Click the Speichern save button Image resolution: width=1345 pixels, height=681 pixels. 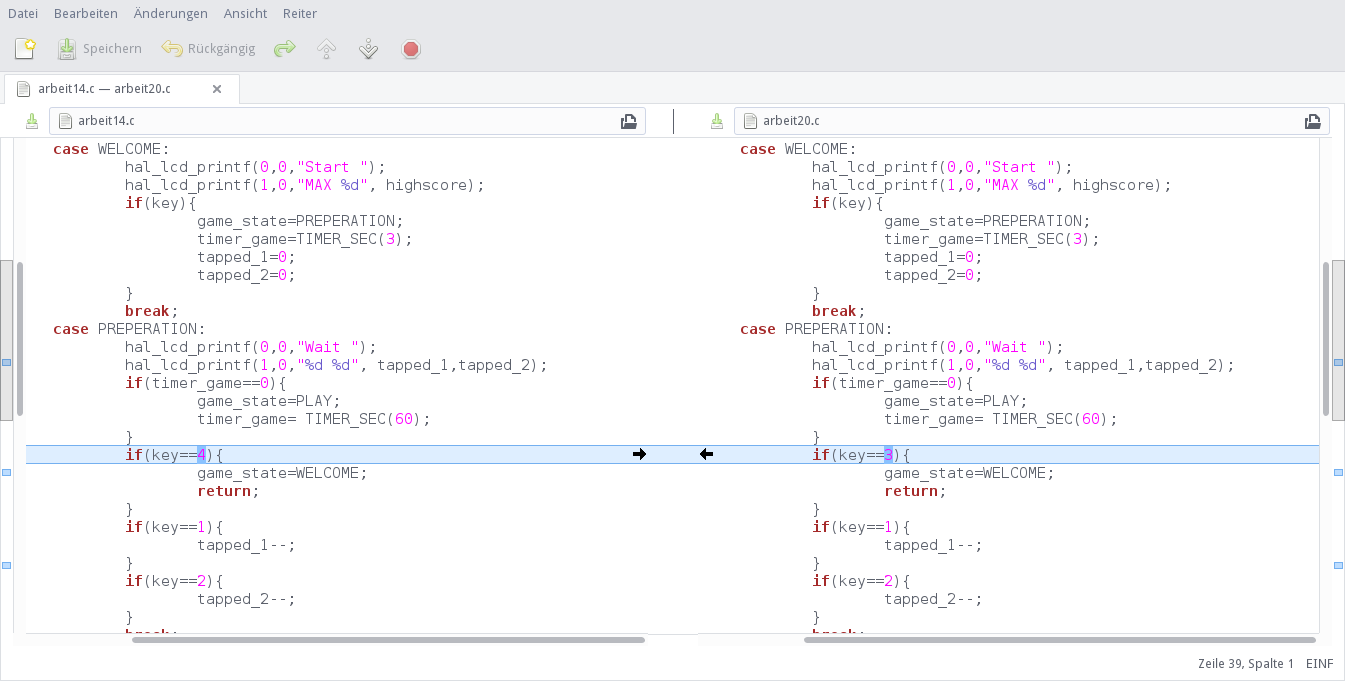pos(99,48)
